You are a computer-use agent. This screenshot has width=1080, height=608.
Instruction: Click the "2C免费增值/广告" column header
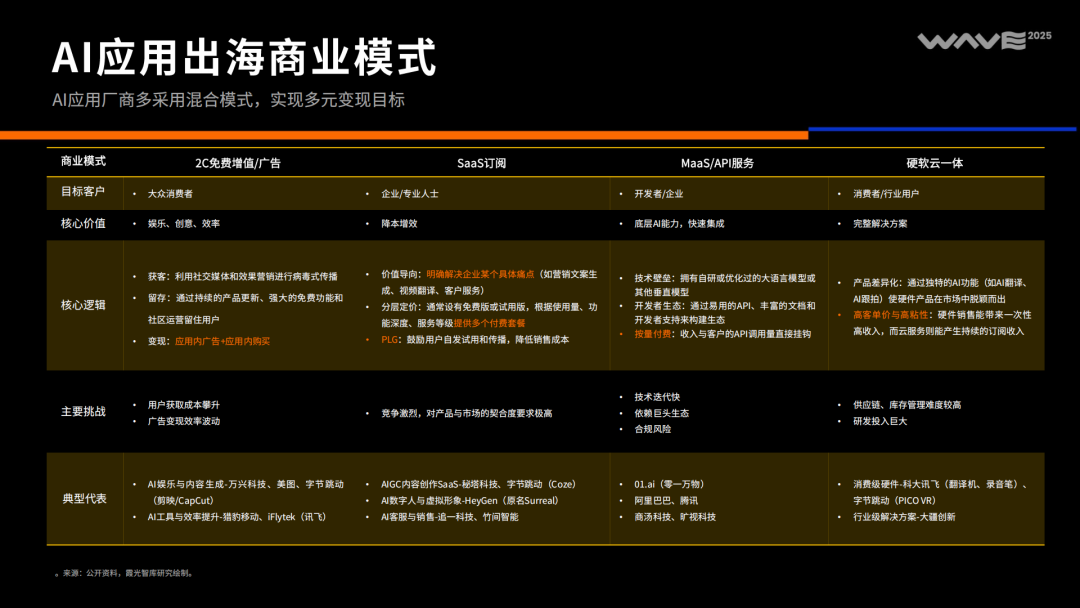(x=238, y=163)
